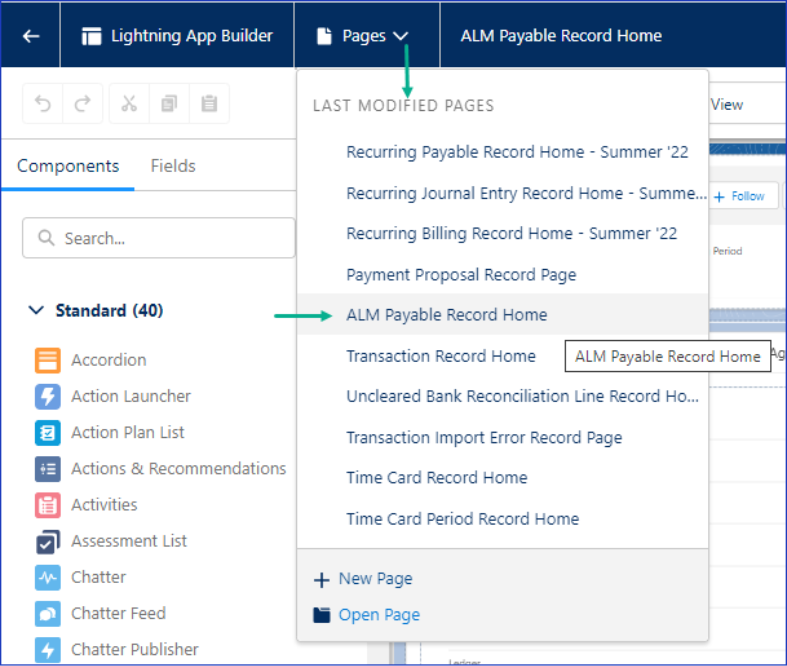Click the back arrow icon
787x666 pixels.
coord(31,36)
